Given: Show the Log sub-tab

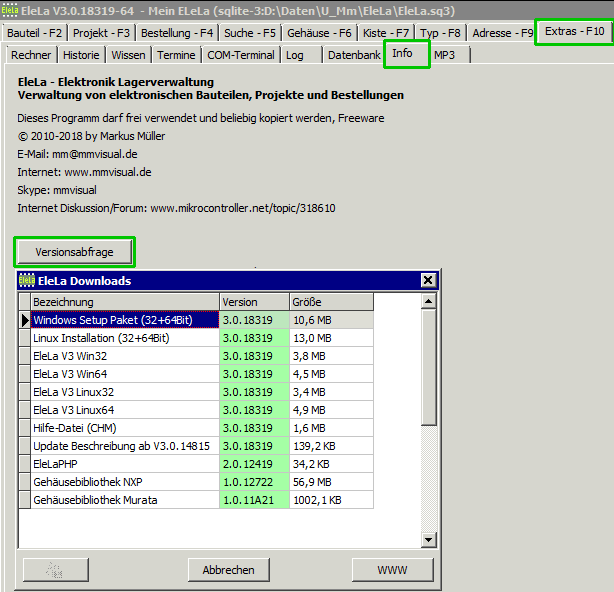Looking at the screenshot, I should click(301, 55).
